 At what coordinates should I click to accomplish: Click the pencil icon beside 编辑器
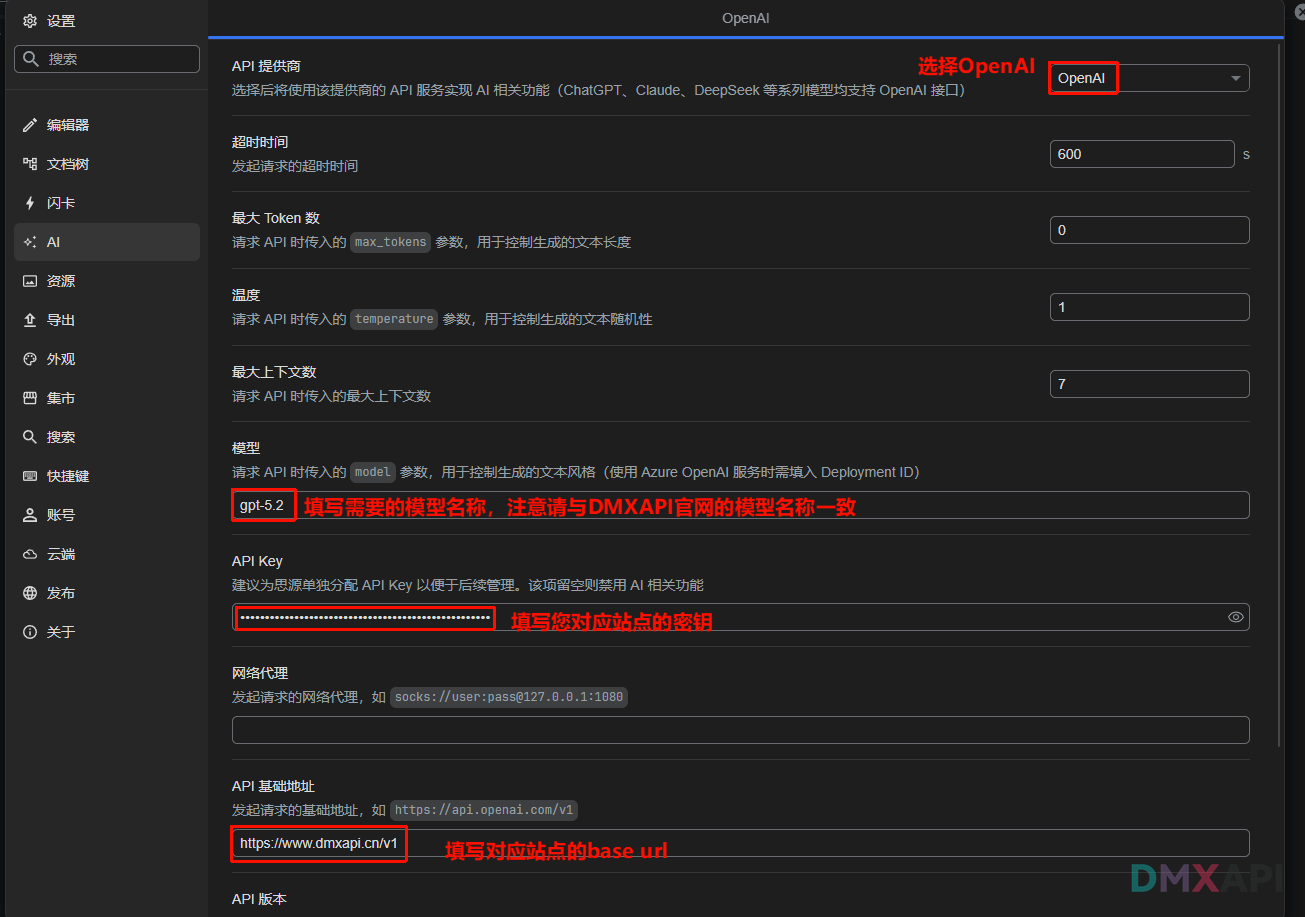(x=30, y=125)
